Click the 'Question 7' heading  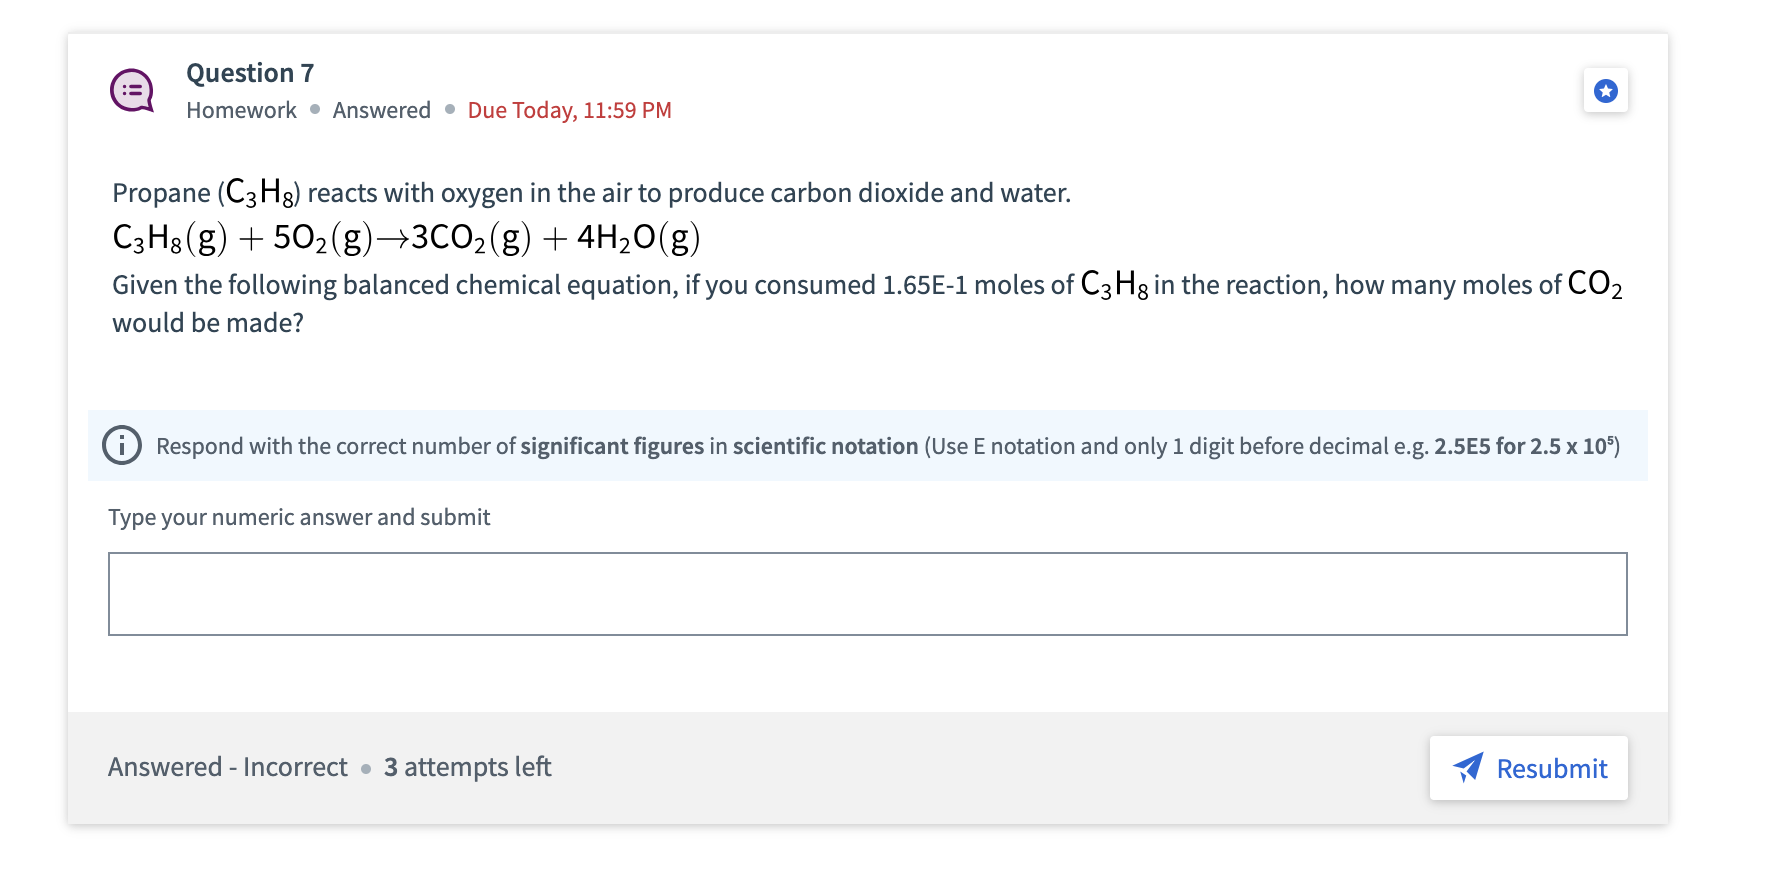pyautogui.click(x=249, y=72)
